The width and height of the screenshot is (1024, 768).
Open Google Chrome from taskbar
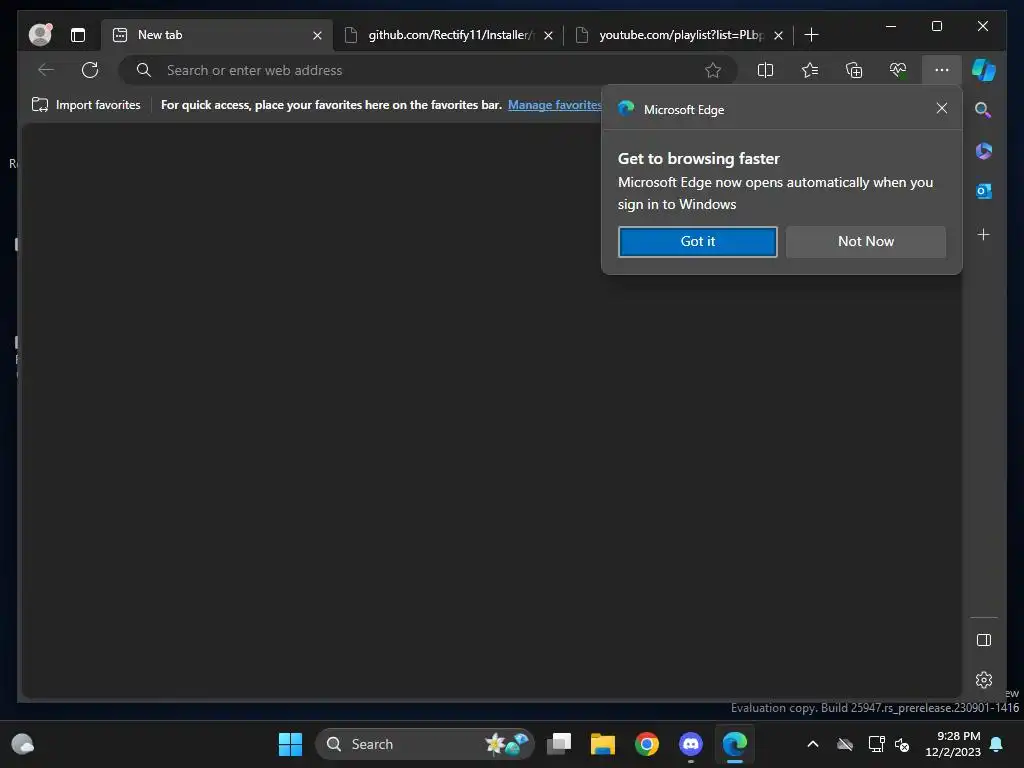[647, 744]
